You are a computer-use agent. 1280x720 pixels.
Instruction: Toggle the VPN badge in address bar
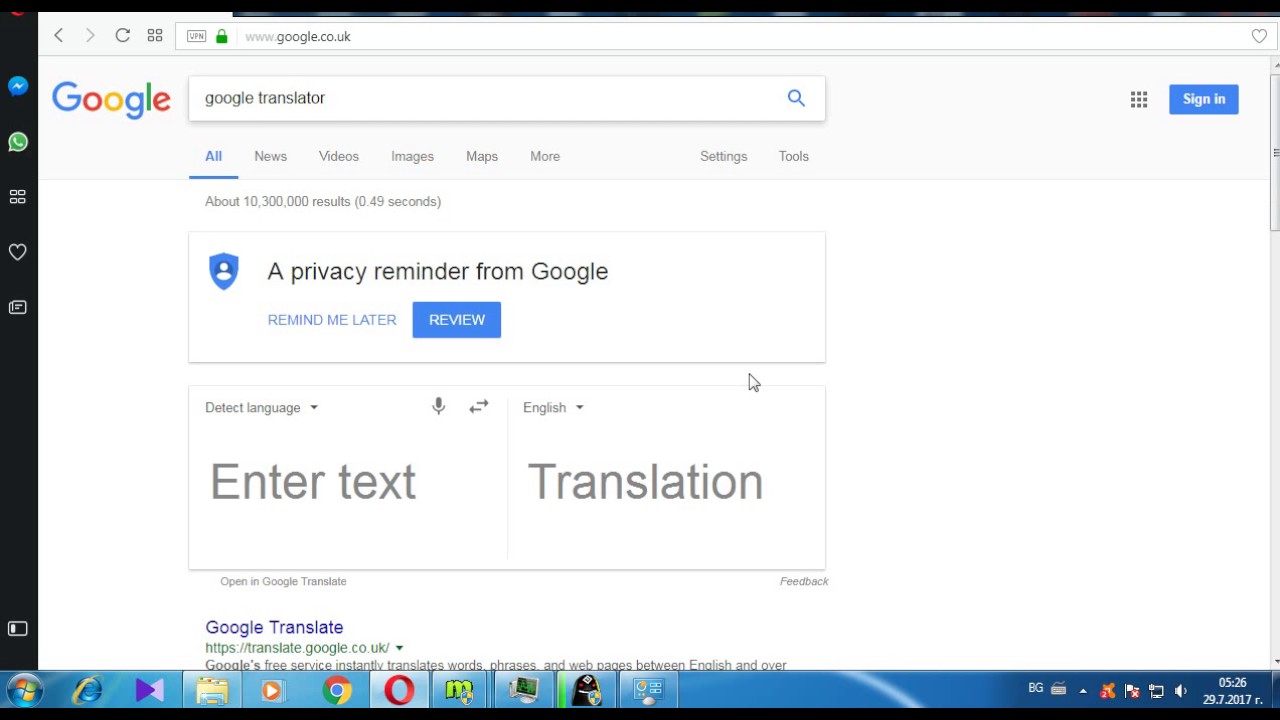[x=197, y=36]
